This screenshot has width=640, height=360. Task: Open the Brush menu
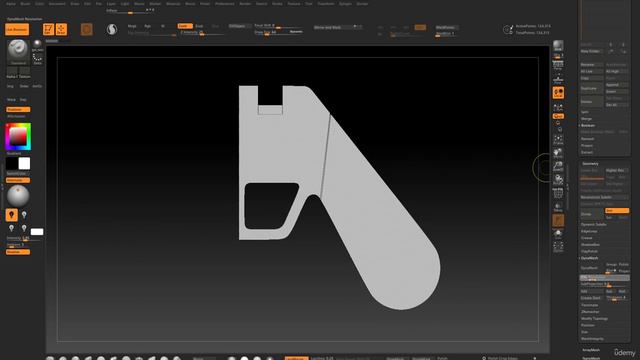(25, 4)
